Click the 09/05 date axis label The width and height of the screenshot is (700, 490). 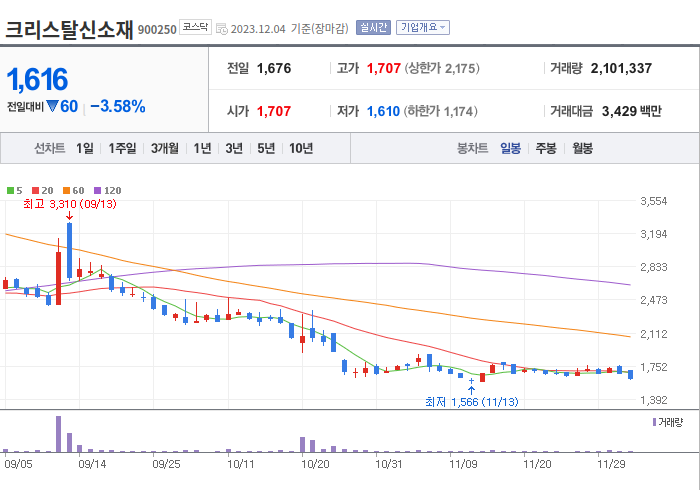(x=18, y=464)
